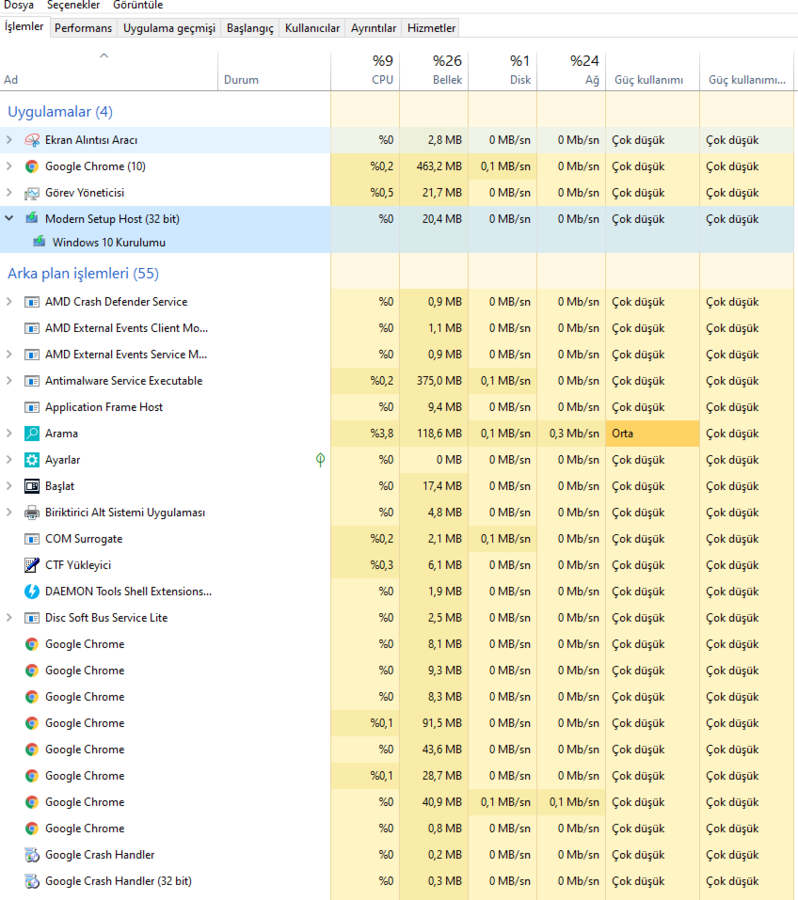Expand the Ekran Alıntısı Aracı row
Screen dimensions: 798x900
9,140
